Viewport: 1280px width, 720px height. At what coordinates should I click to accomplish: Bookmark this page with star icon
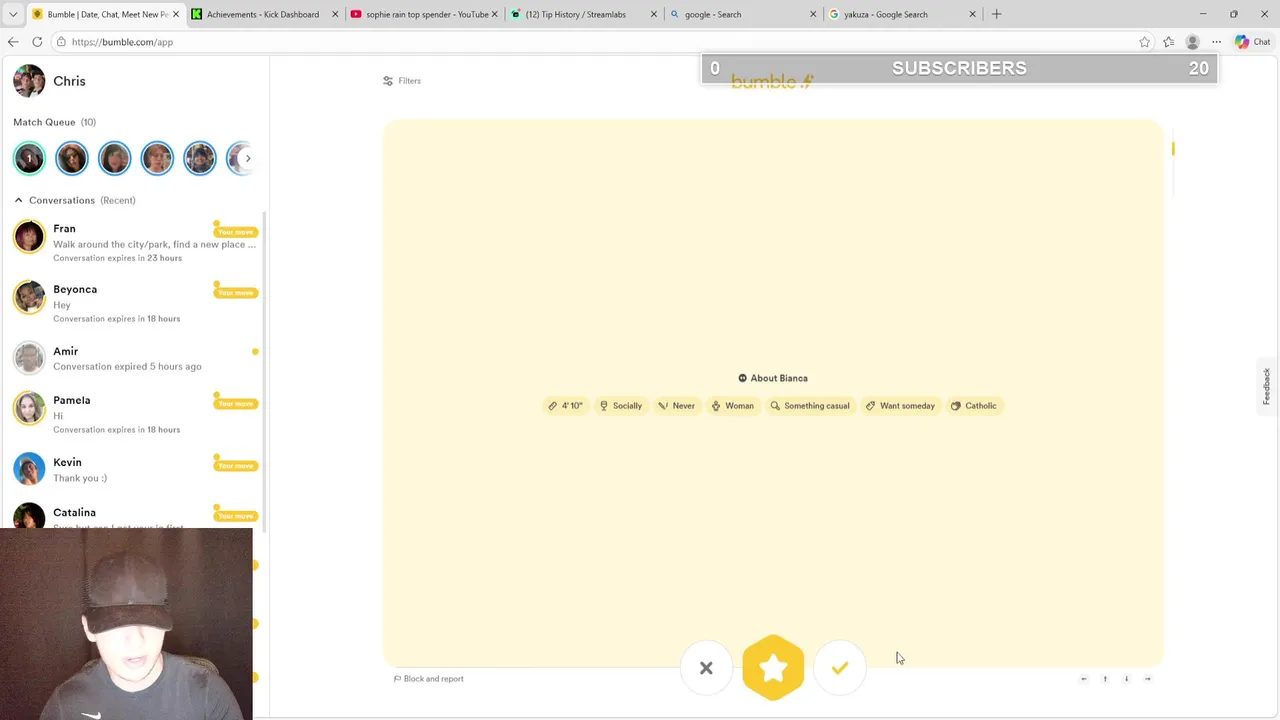[x=1144, y=42]
